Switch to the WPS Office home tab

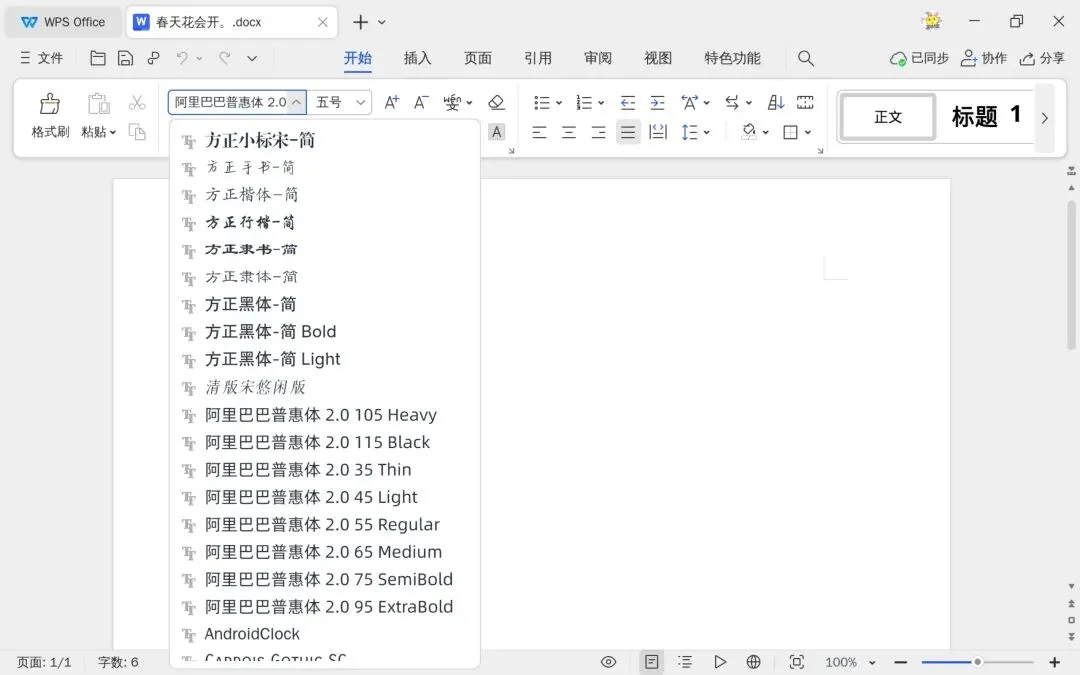tap(63, 22)
